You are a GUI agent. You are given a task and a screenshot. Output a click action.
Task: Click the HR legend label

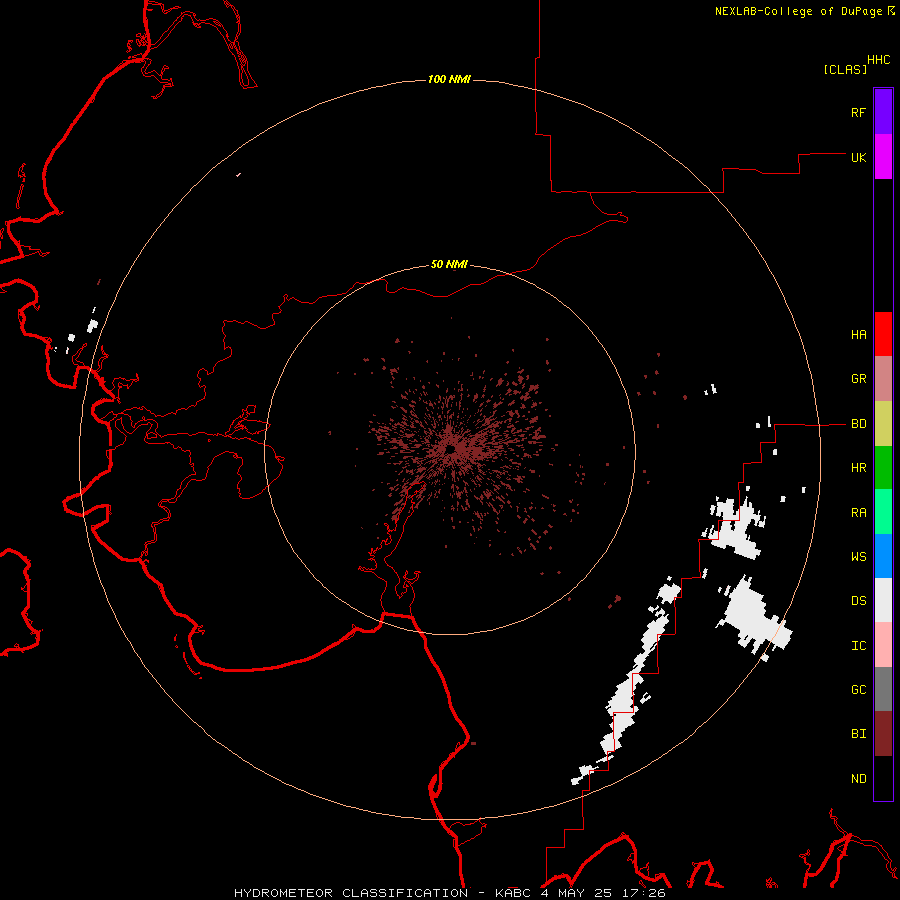pyautogui.click(x=858, y=468)
